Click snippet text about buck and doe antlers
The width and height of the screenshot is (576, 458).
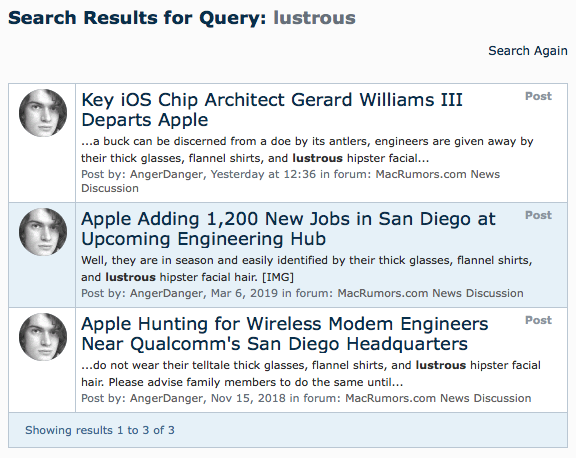[307, 150]
